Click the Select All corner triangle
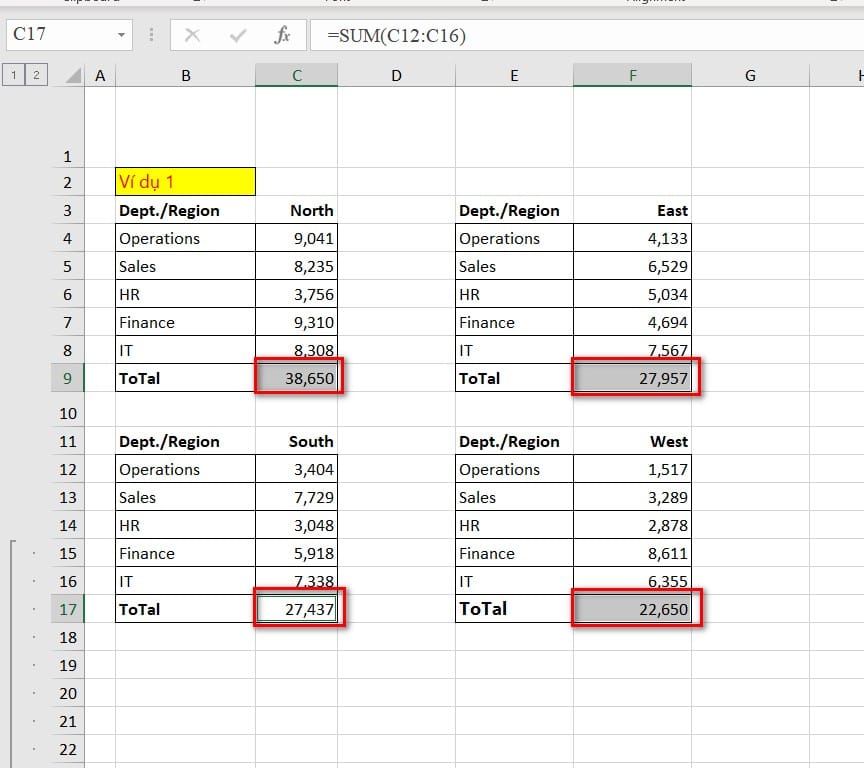 [71, 75]
